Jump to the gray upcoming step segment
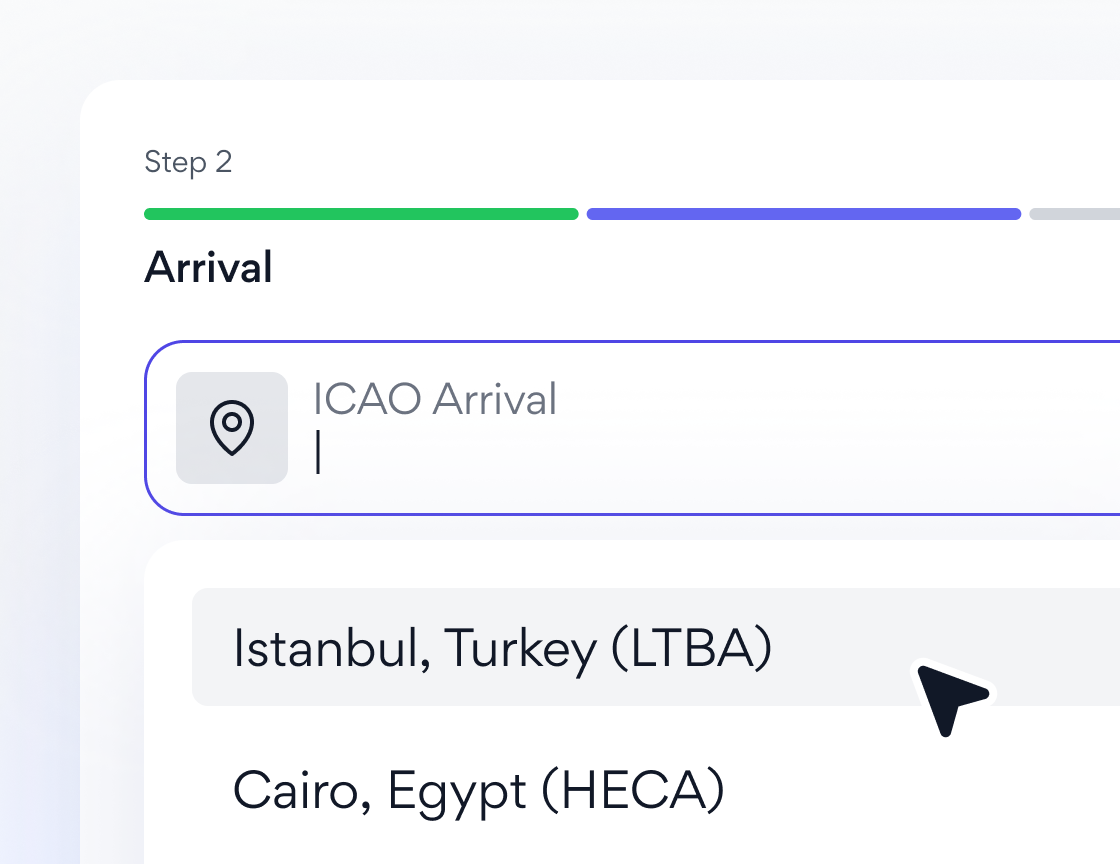1120x864 pixels. tap(1075, 214)
